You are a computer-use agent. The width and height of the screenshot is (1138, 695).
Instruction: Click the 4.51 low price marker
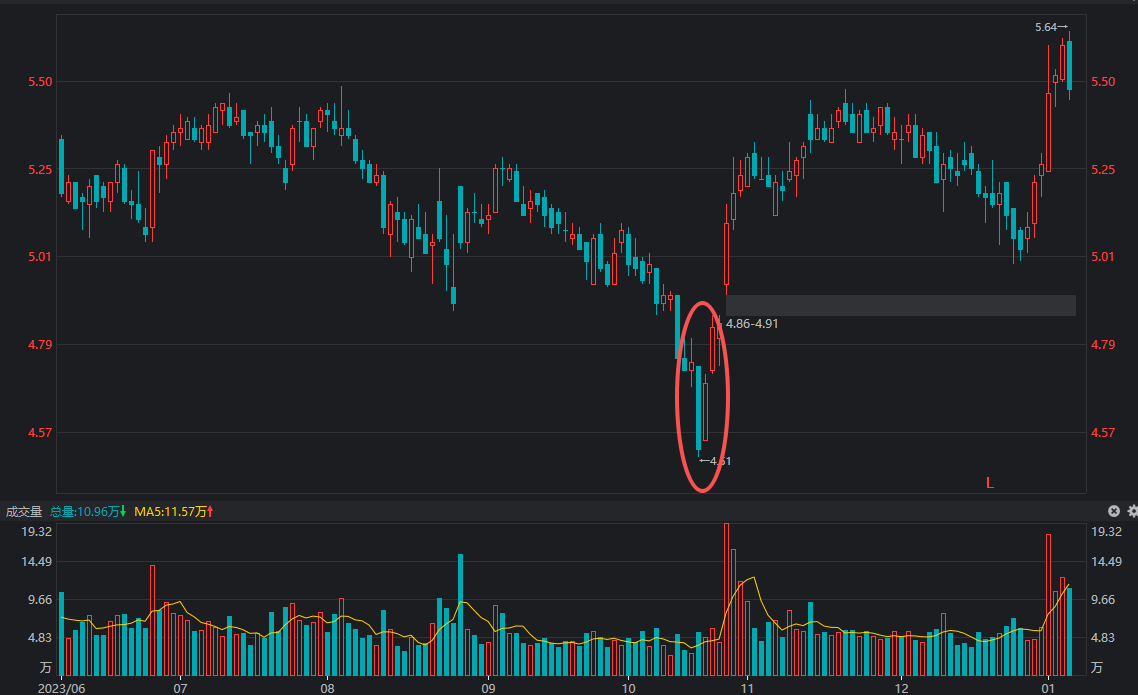click(x=716, y=461)
